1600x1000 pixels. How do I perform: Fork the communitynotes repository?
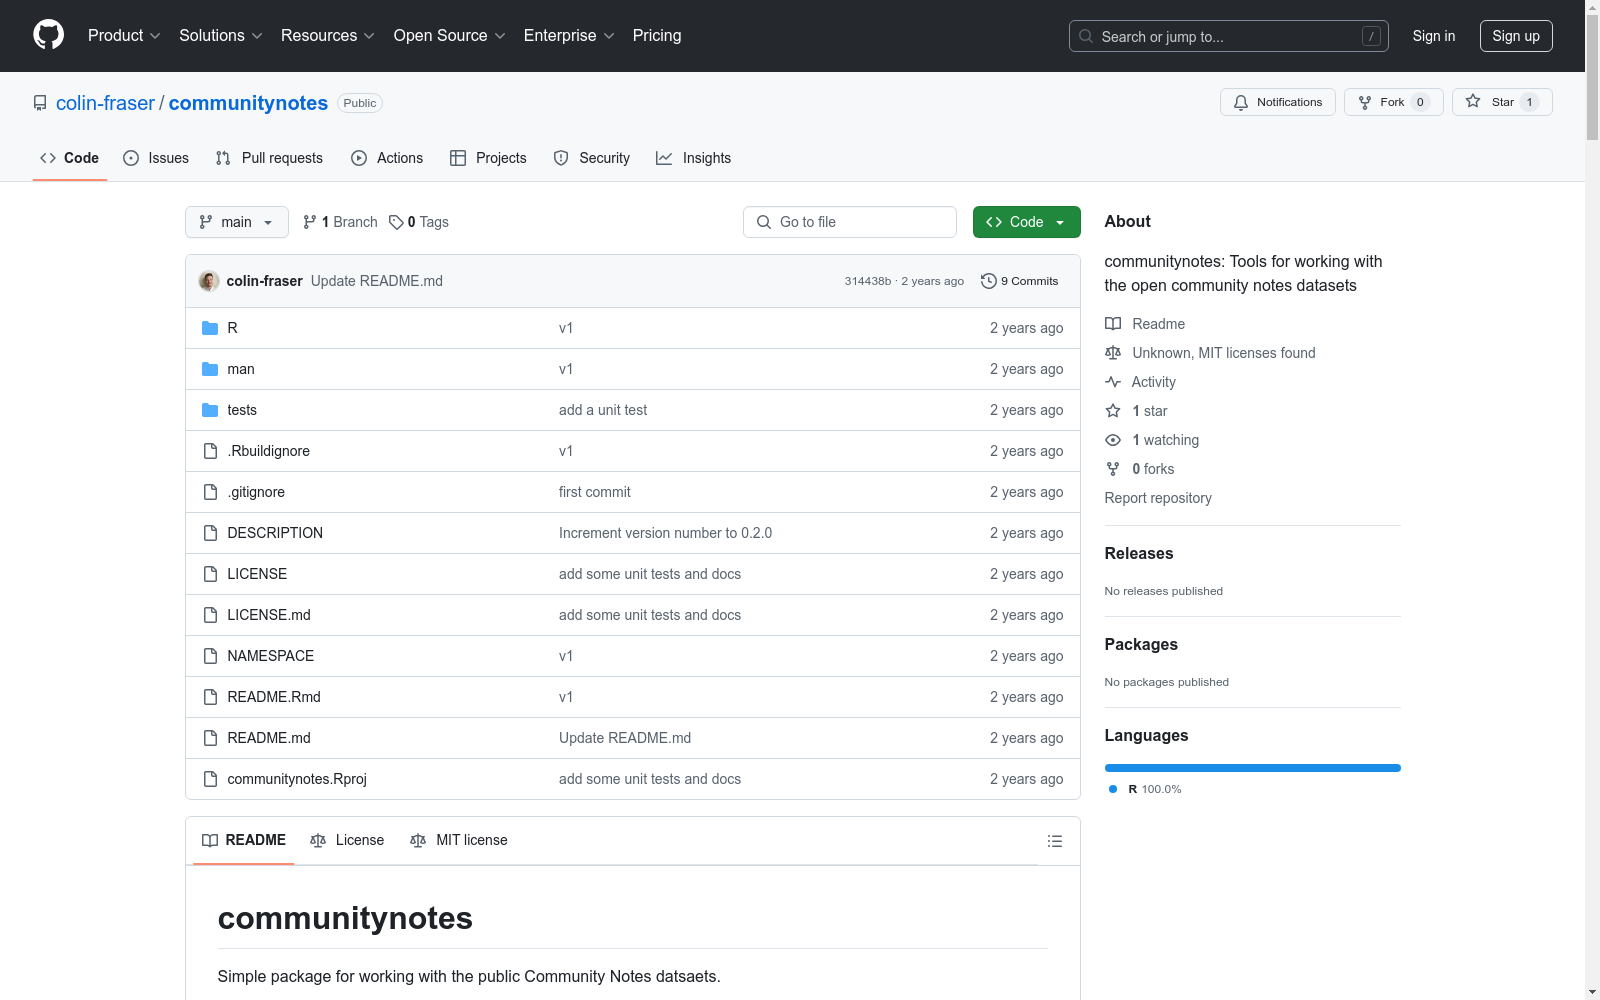(x=1393, y=102)
